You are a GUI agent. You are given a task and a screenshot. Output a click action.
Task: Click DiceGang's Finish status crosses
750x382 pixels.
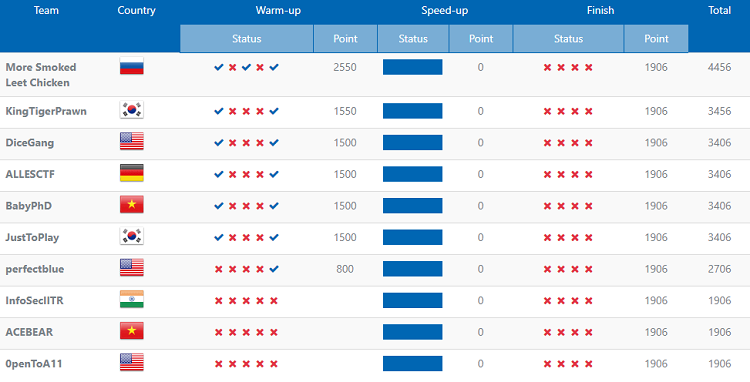coord(568,143)
